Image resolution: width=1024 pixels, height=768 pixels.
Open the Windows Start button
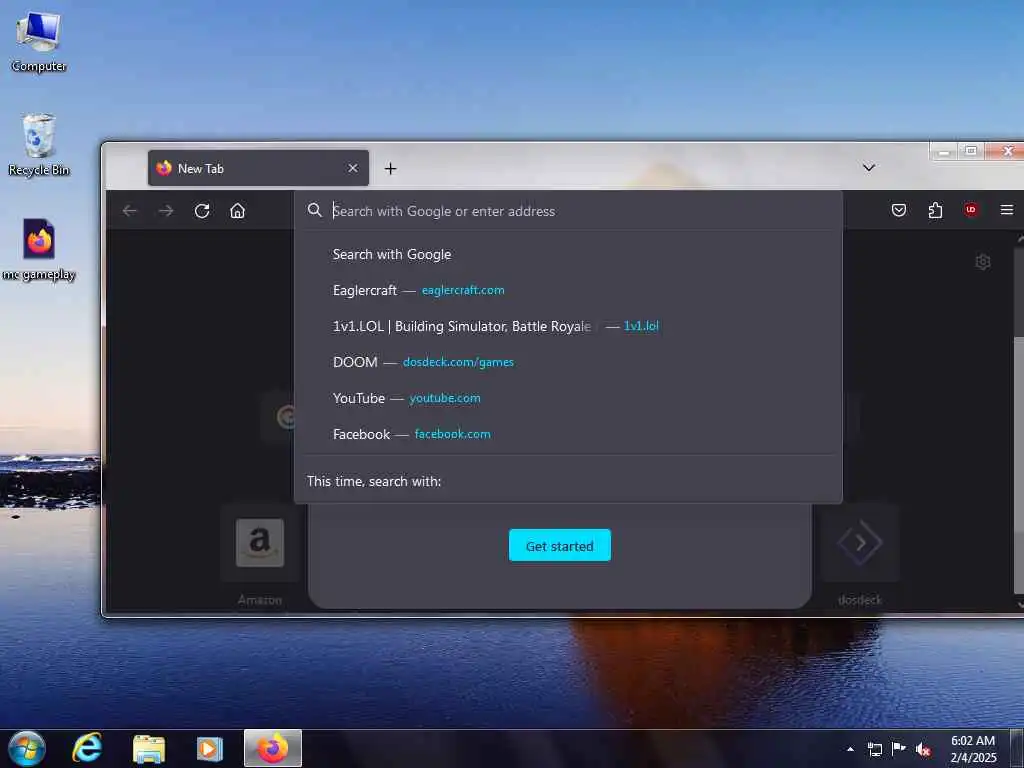(x=26, y=748)
